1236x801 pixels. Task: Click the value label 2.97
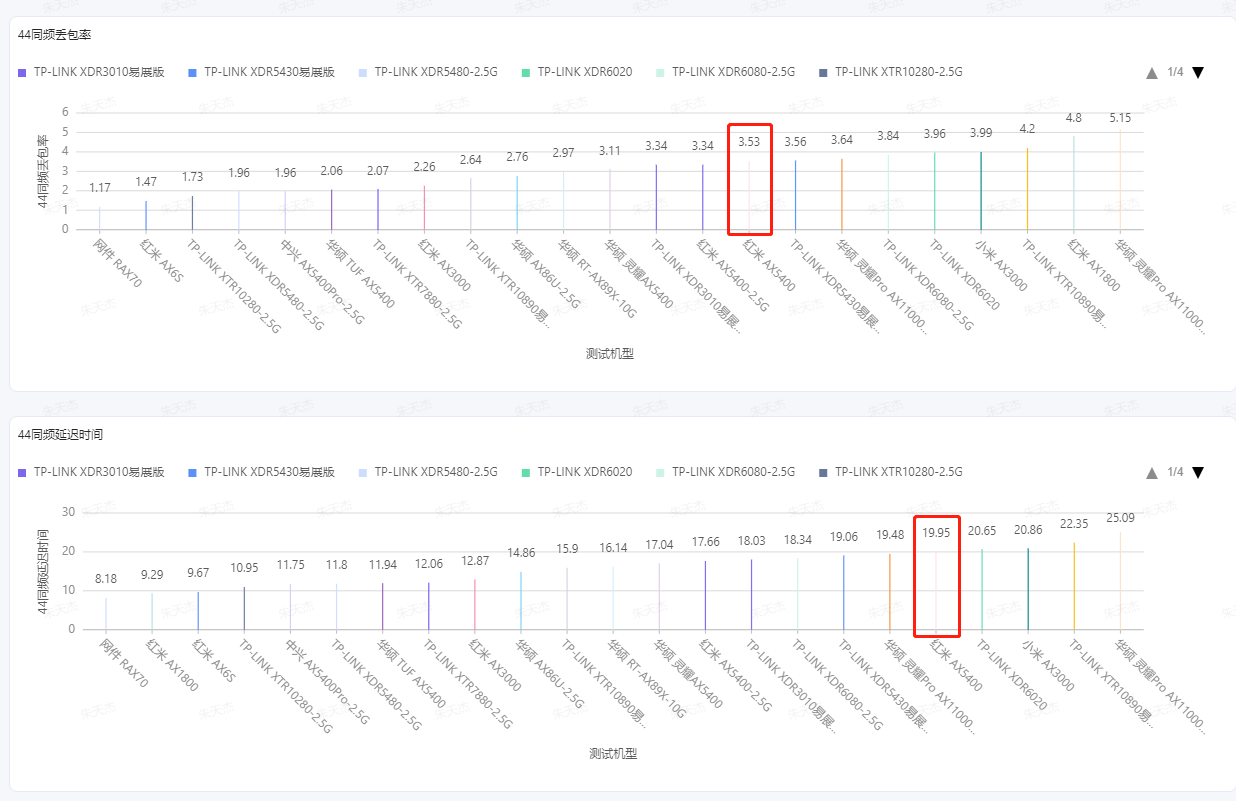click(564, 154)
